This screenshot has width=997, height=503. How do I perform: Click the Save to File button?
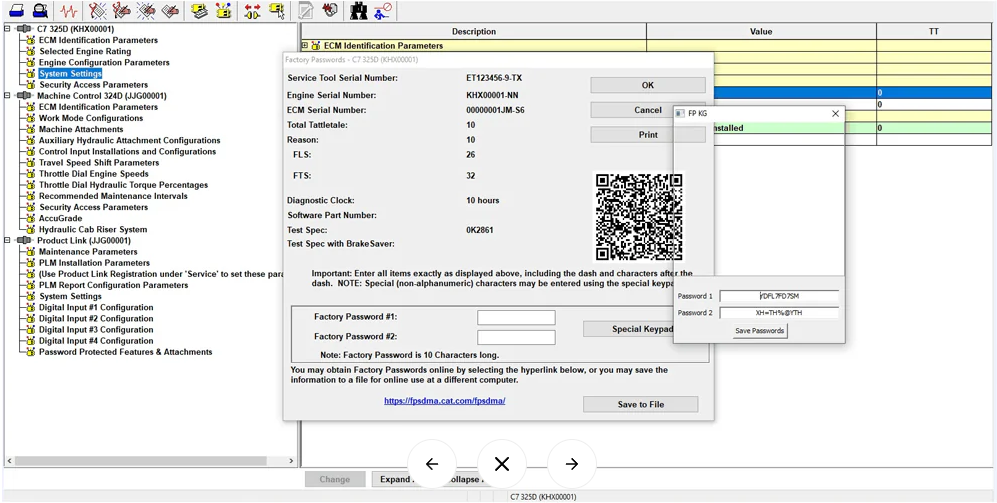click(640, 404)
